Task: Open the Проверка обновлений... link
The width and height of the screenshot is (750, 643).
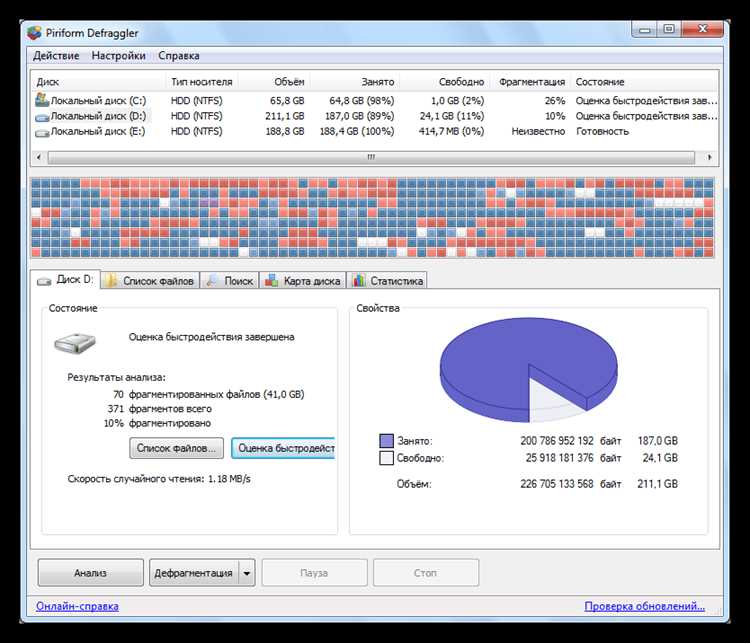Action: 644,606
